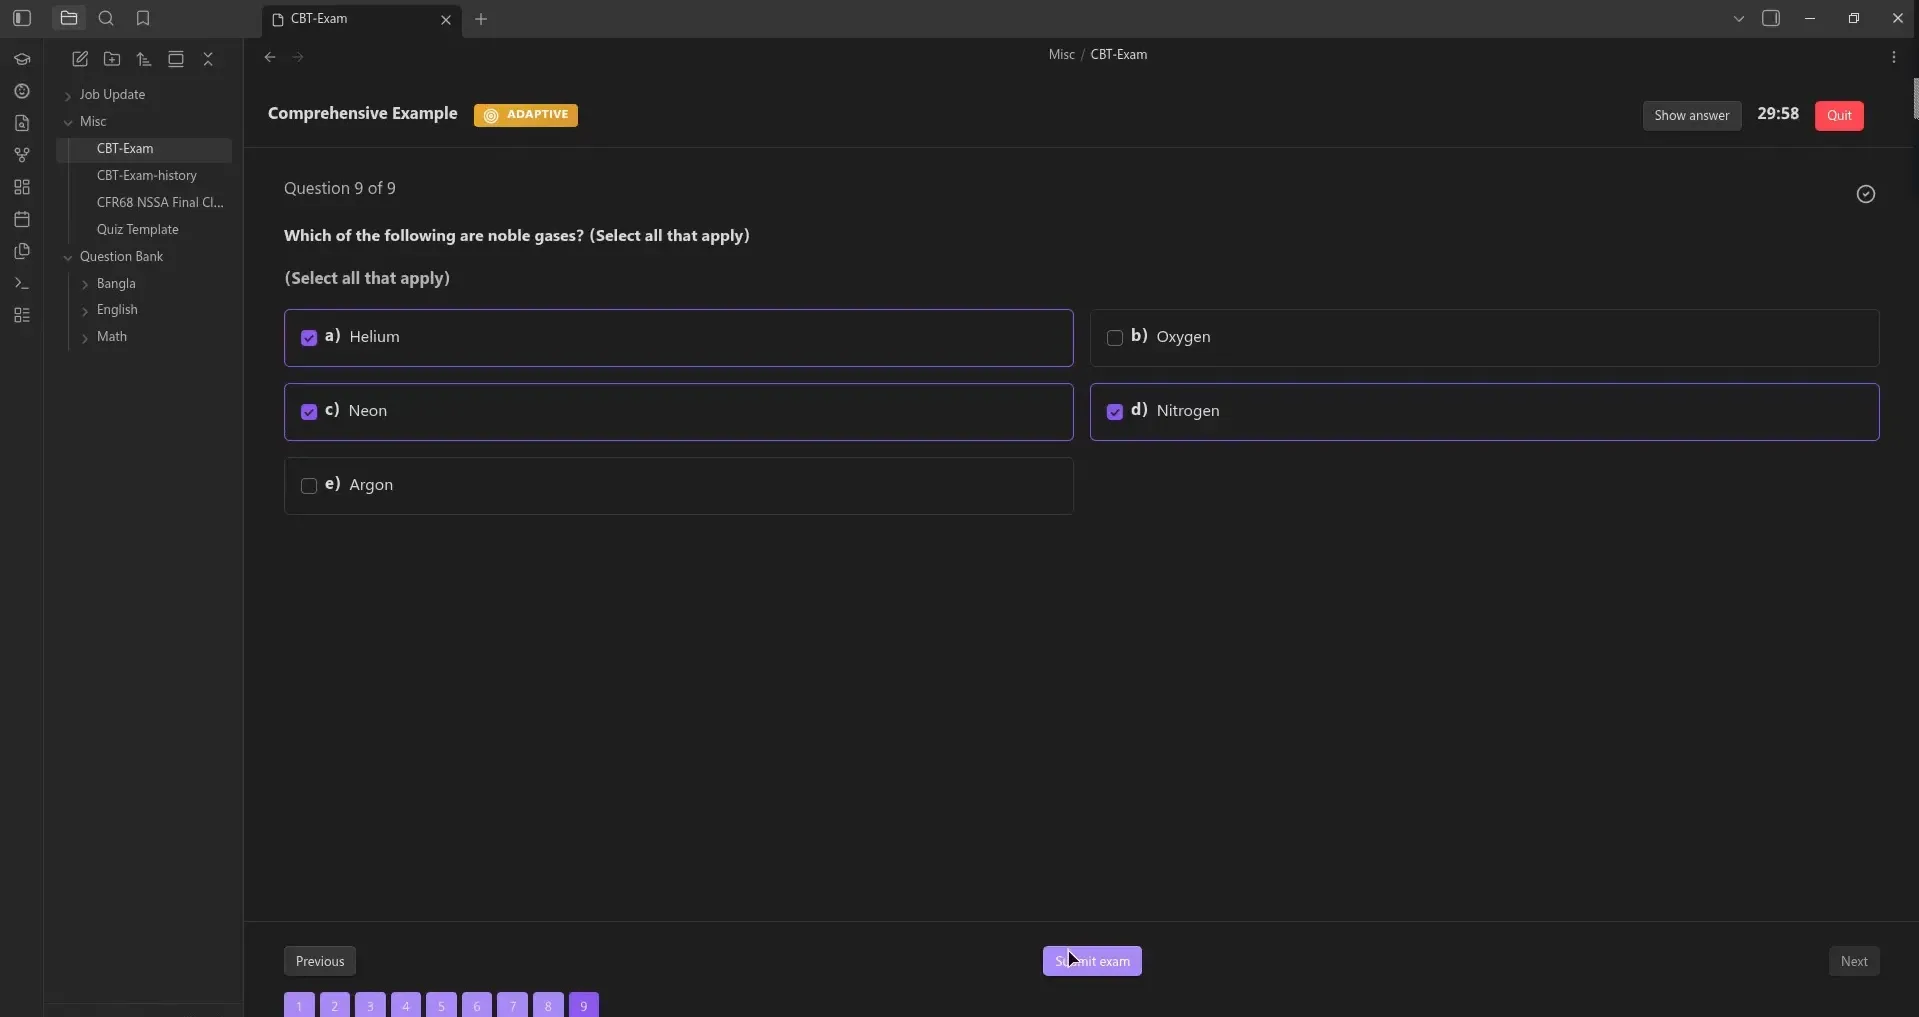Screen dimensions: 1919x1017
Task: Collapse all folders icon
Action: point(208,59)
